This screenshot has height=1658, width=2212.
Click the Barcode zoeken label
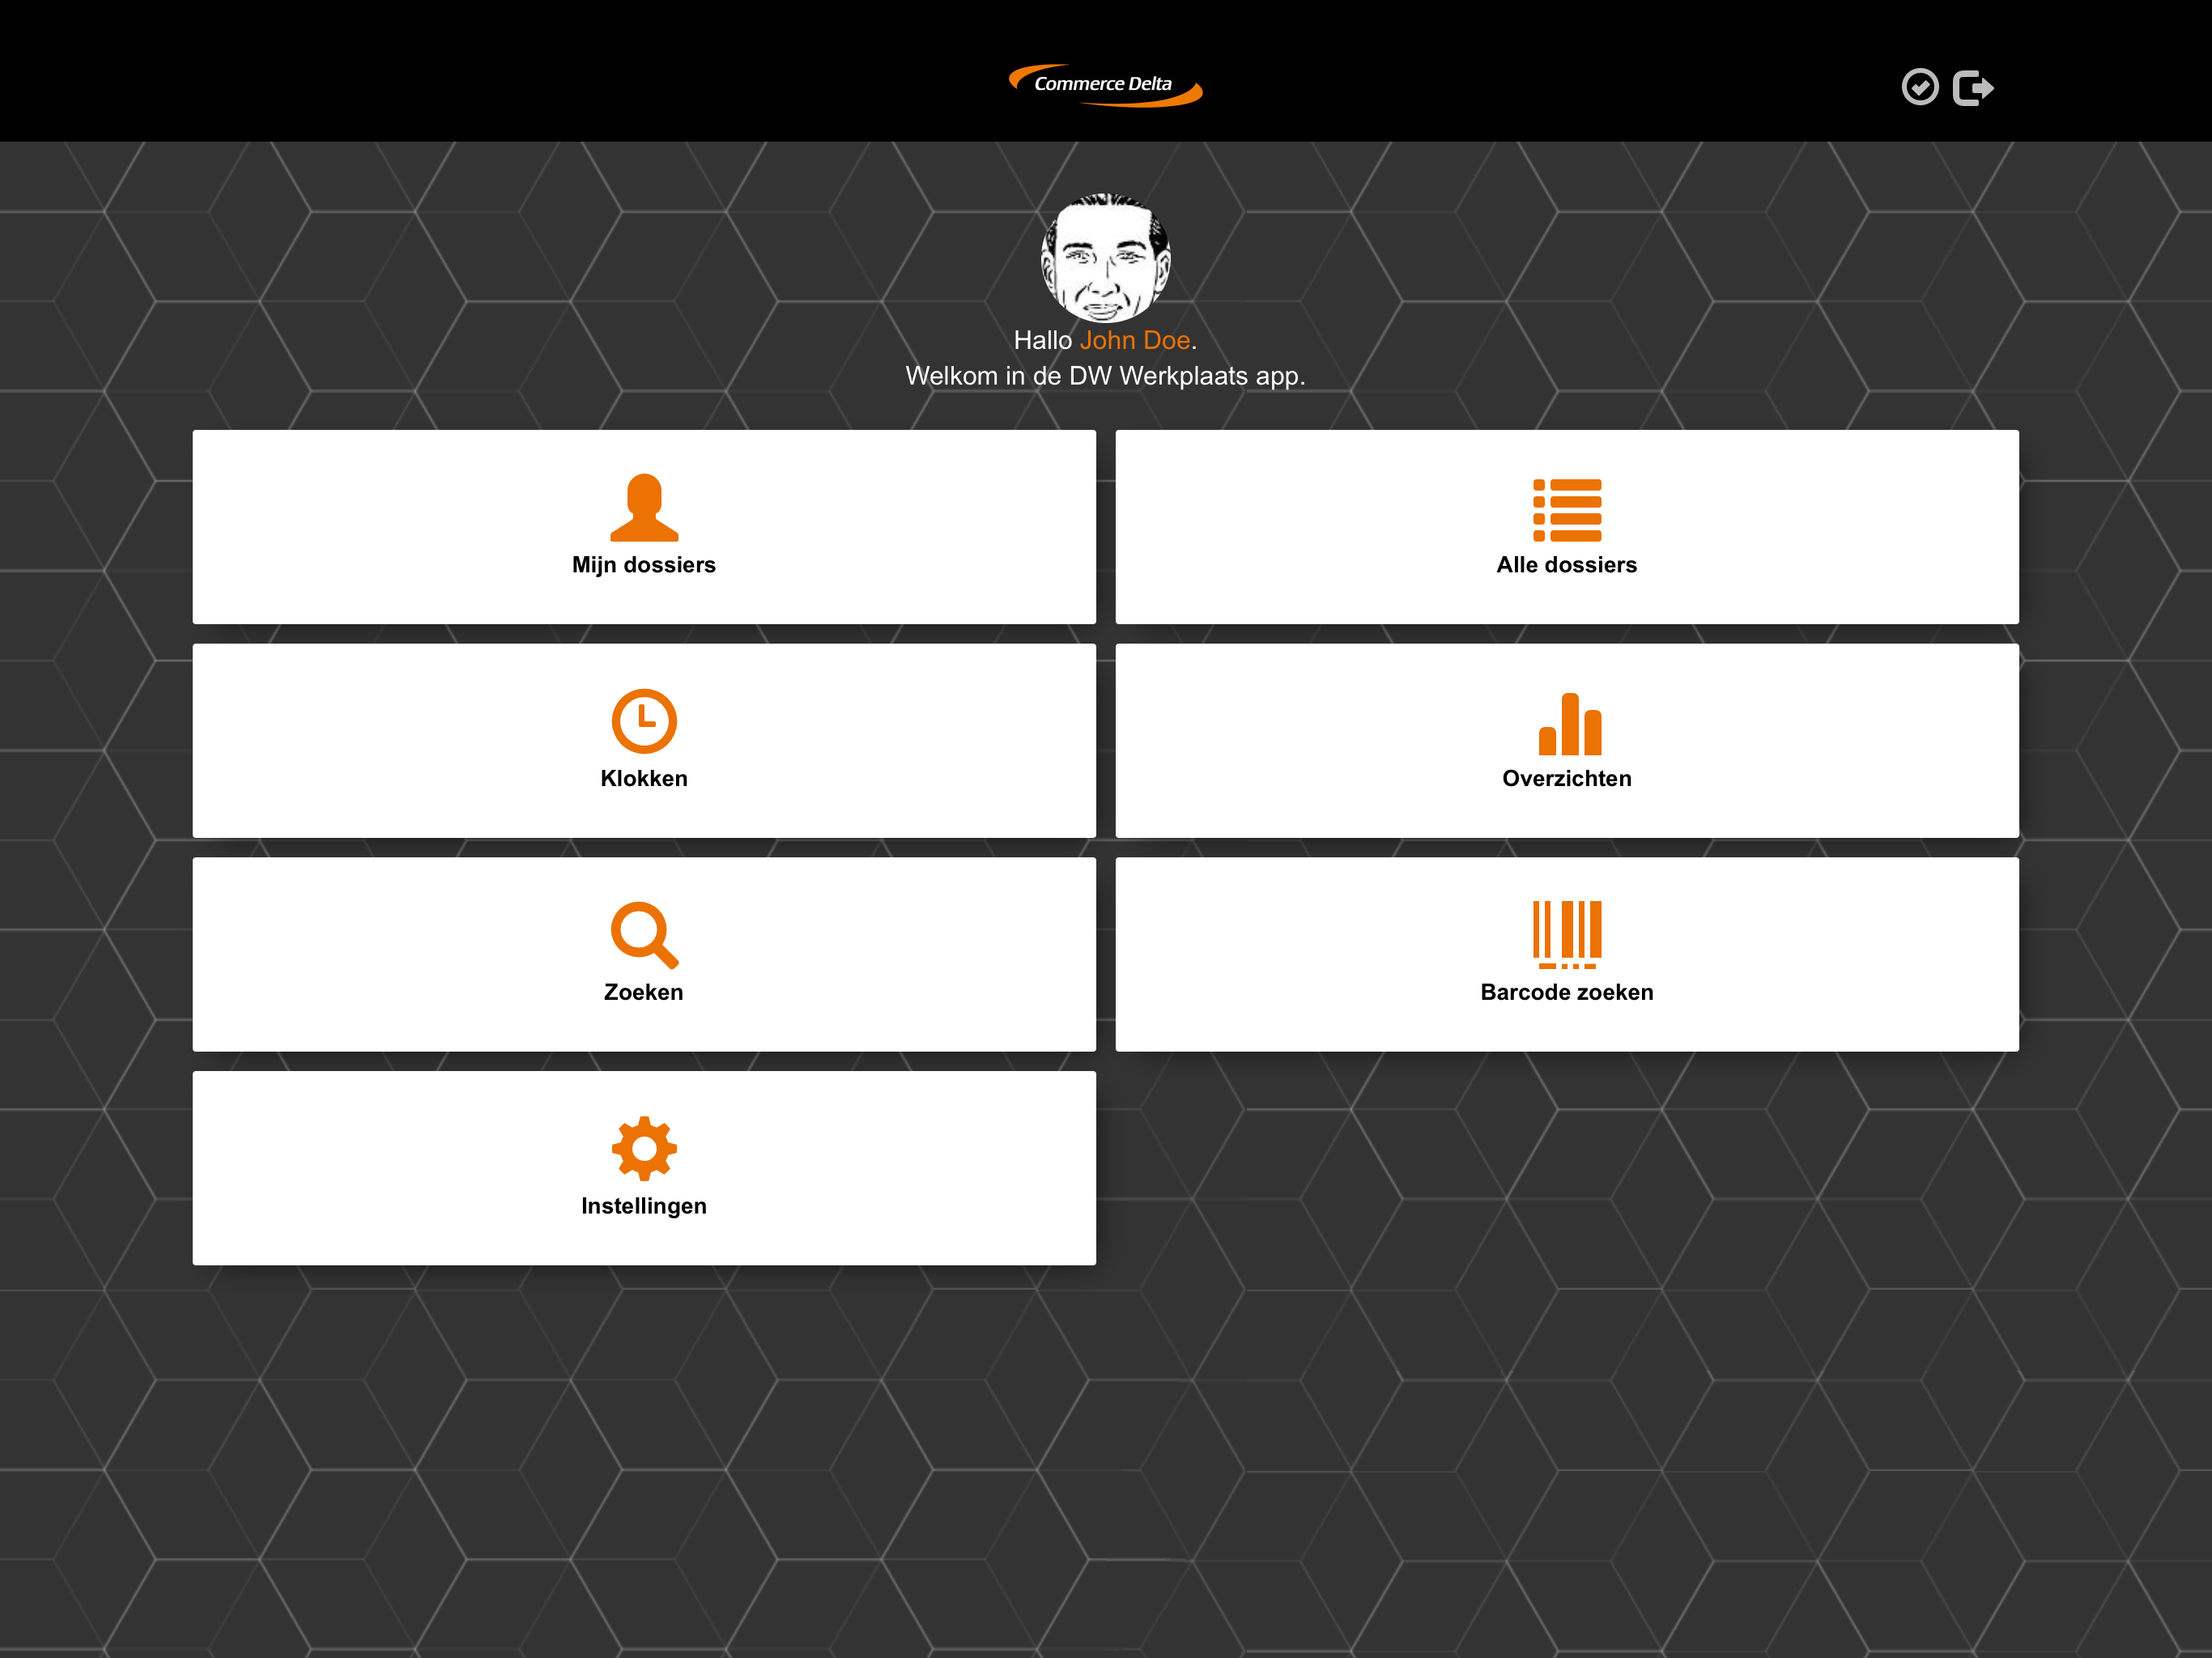1567,992
